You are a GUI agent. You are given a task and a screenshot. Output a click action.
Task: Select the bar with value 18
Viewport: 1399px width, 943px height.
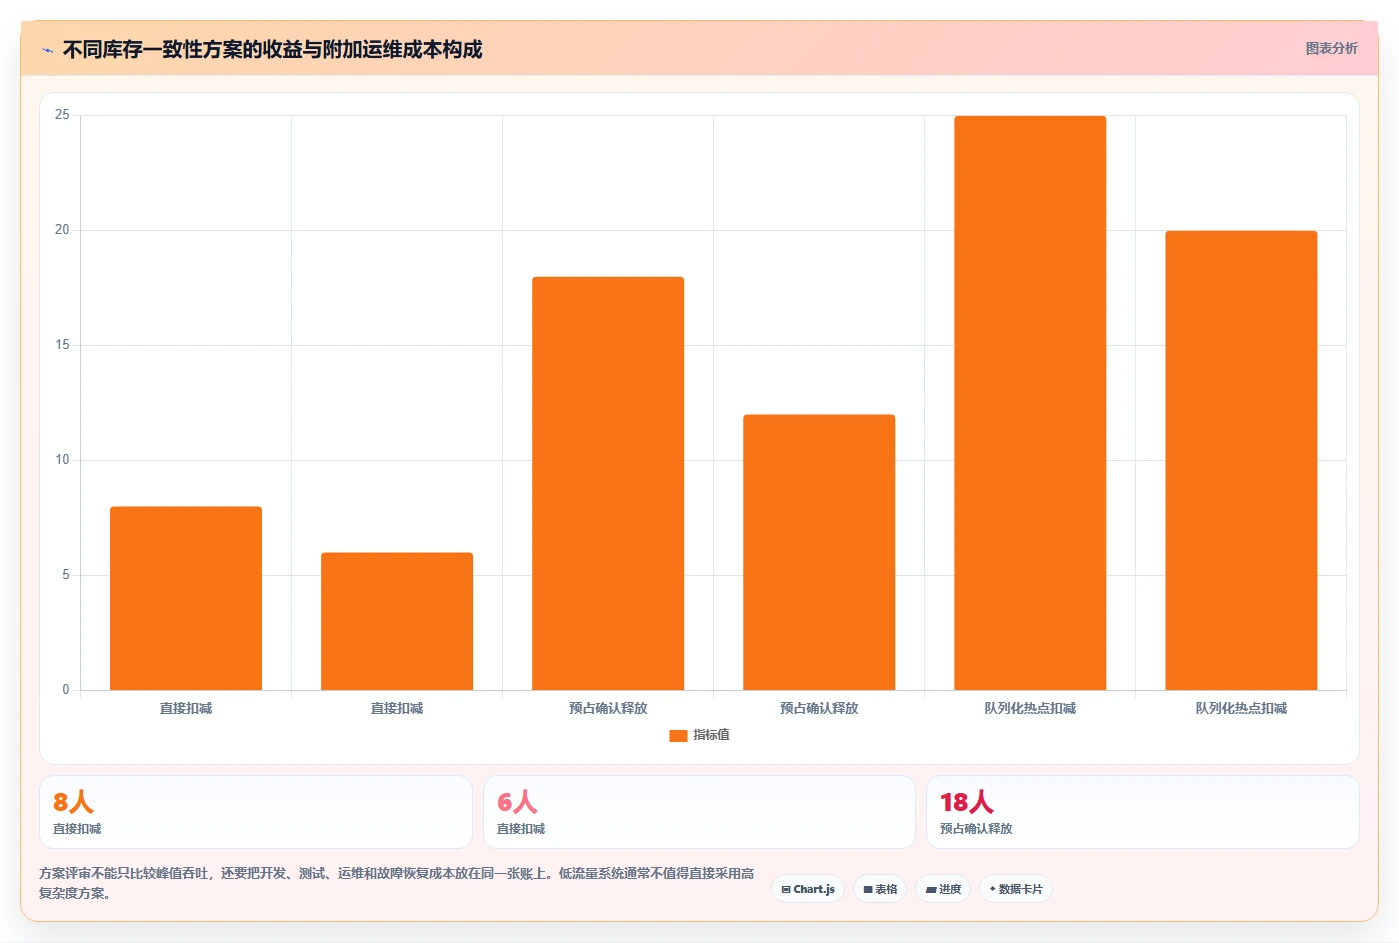click(608, 483)
